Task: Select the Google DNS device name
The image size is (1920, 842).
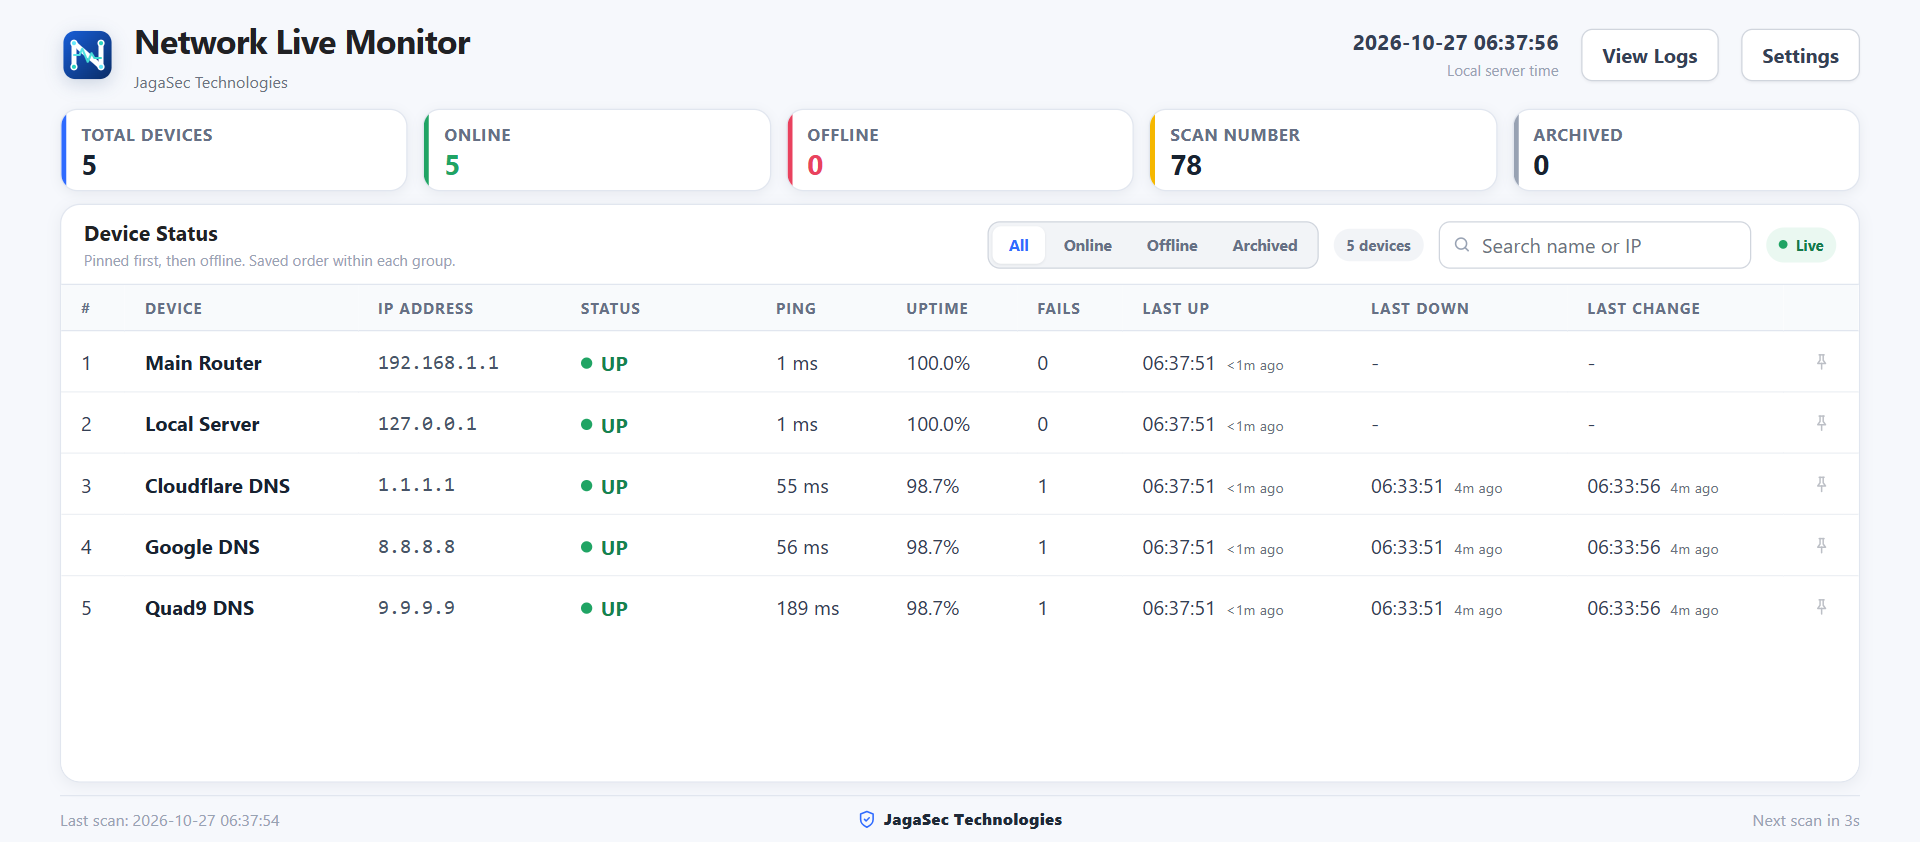Action: coord(202,547)
